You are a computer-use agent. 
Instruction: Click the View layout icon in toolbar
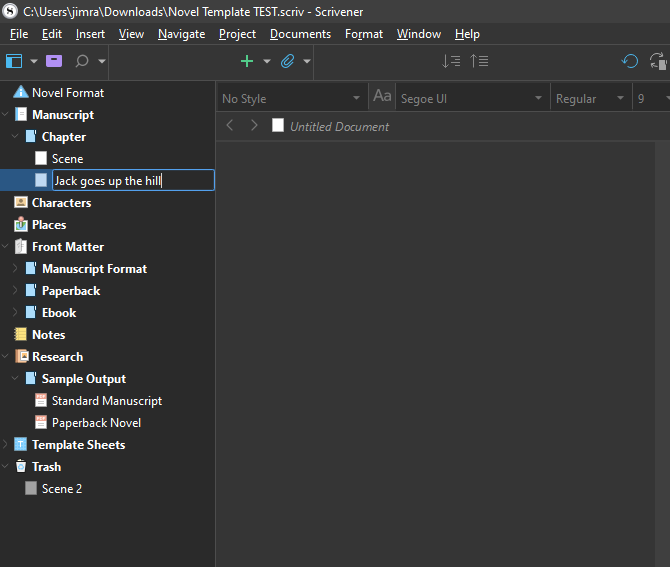[x=14, y=61]
